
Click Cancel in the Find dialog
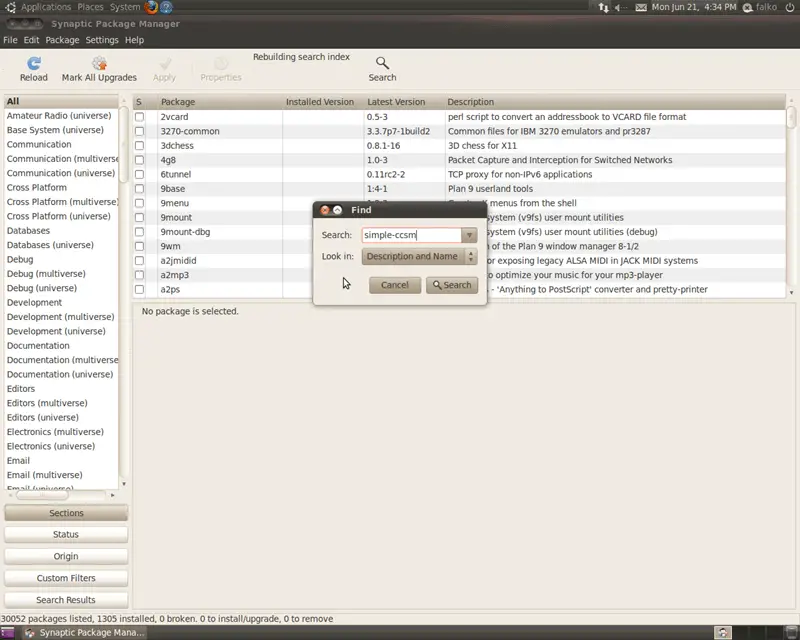[x=395, y=285]
